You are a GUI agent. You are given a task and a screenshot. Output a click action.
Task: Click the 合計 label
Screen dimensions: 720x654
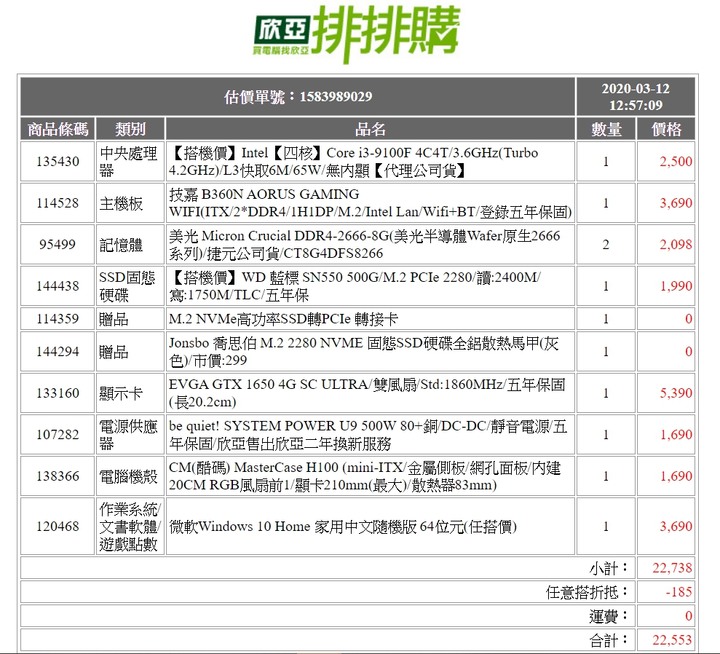pos(608,640)
